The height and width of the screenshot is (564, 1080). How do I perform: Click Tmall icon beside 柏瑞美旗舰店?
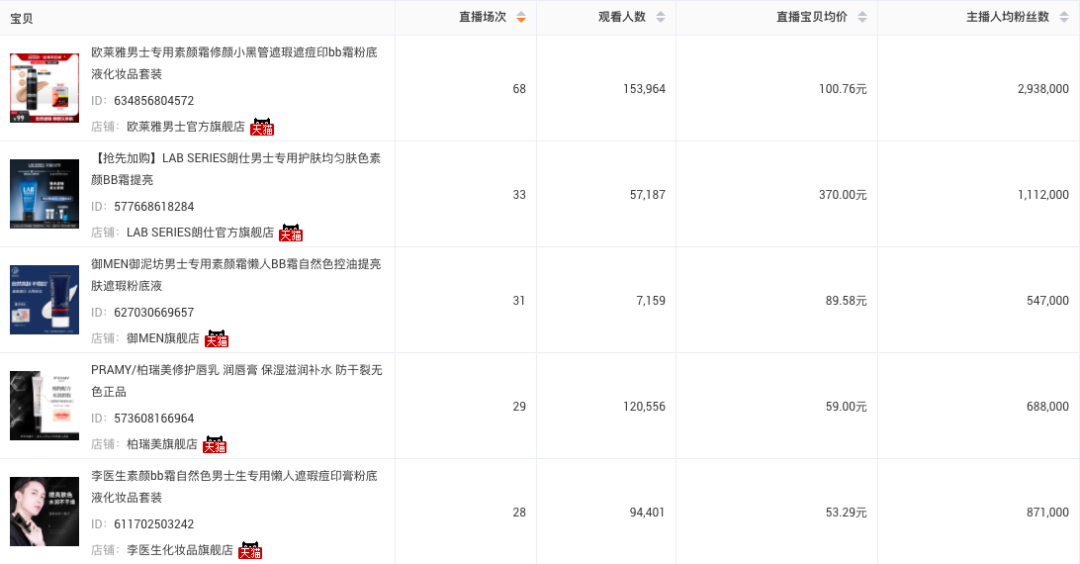click(x=214, y=445)
